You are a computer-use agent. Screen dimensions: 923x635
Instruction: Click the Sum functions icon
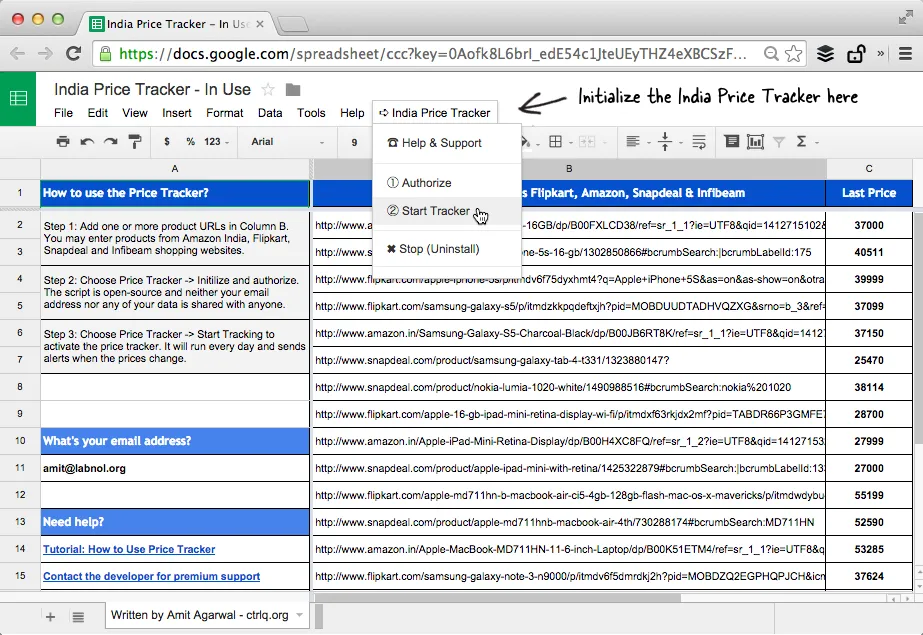pos(800,141)
